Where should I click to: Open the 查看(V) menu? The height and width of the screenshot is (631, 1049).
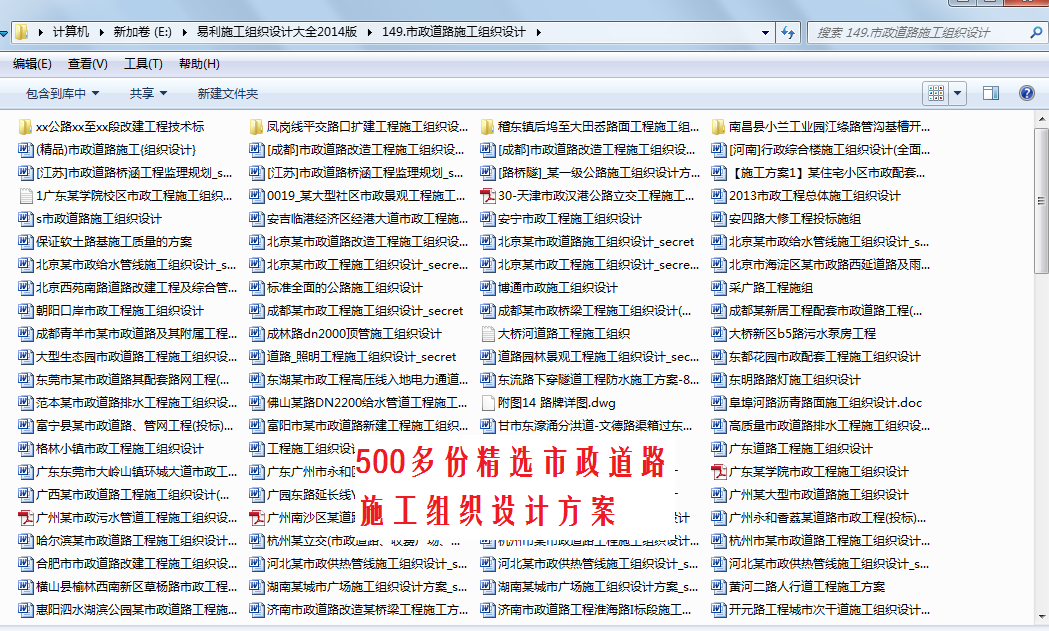(x=87, y=64)
